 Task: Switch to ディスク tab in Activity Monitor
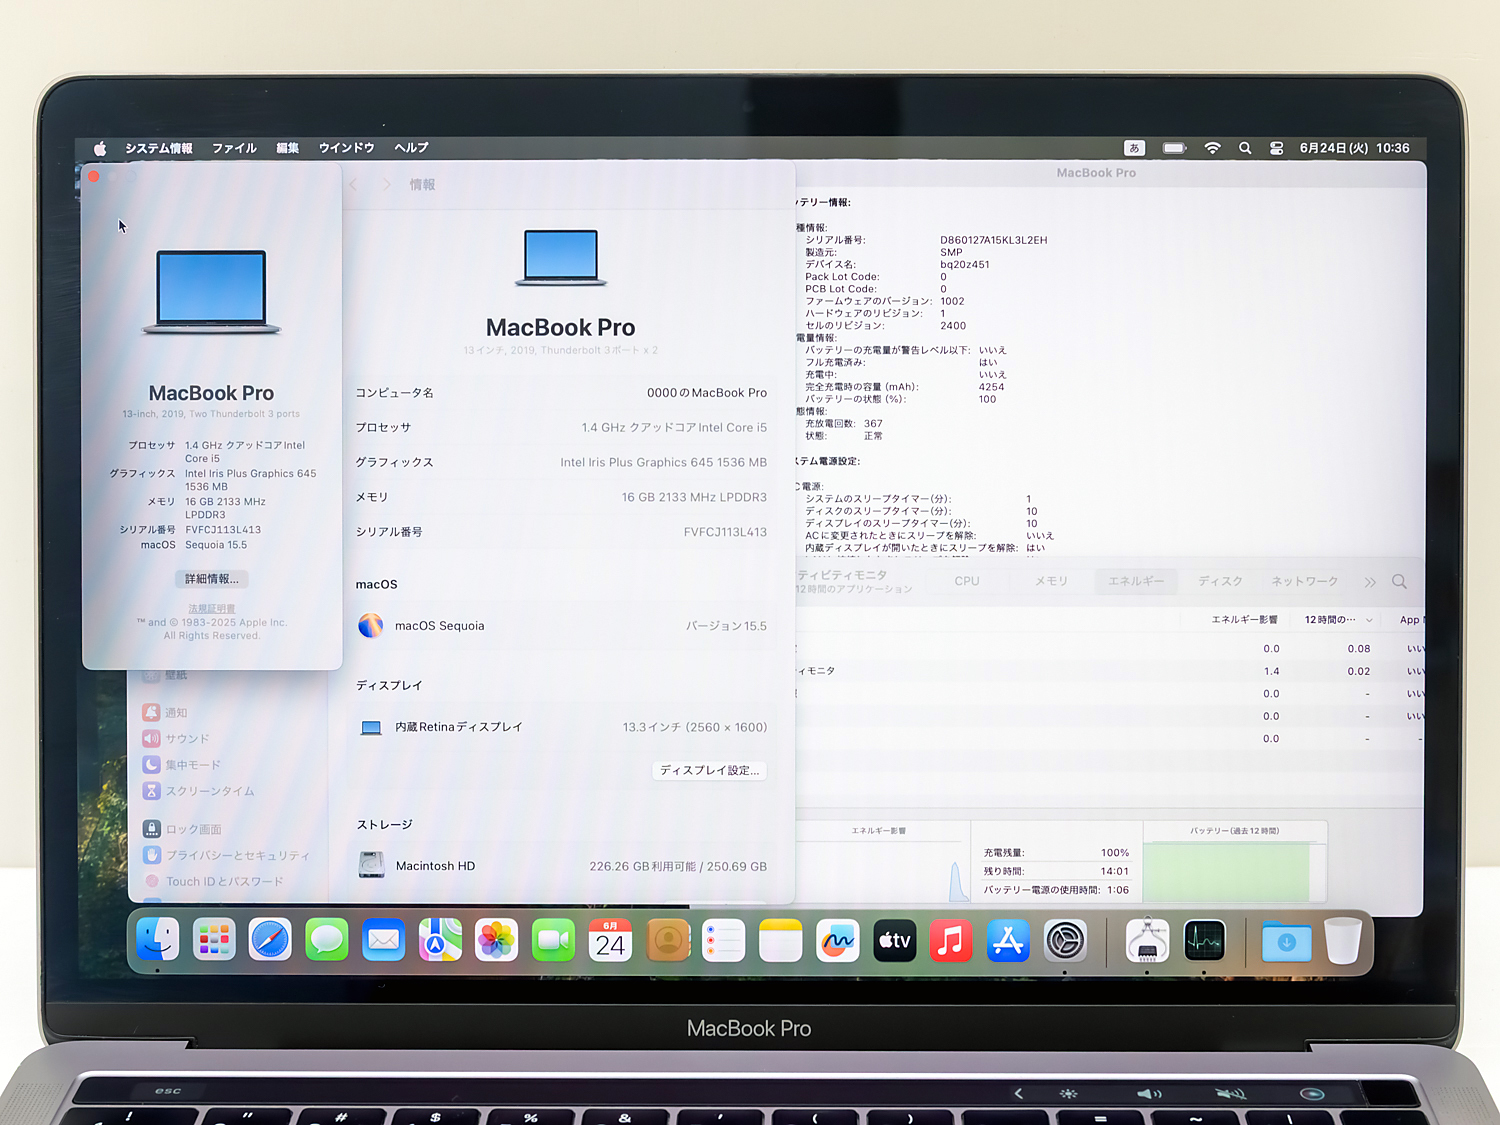click(1220, 581)
